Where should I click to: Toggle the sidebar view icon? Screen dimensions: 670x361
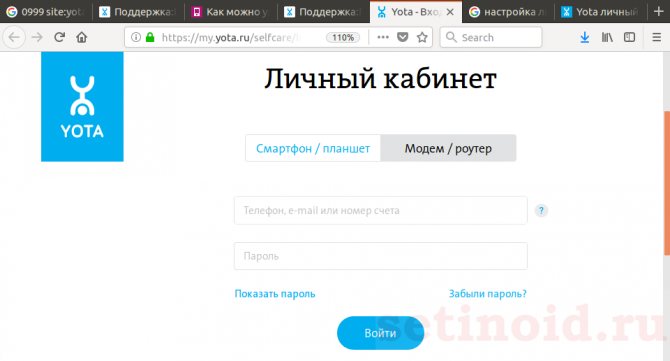click(629, 37)
